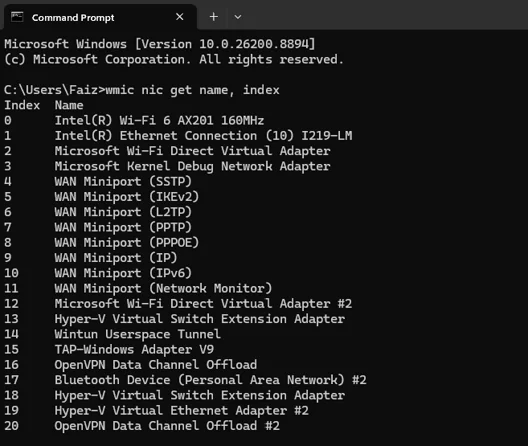Click the Command Prompt tab icon
Screen dimensions: 528x446
17,17
